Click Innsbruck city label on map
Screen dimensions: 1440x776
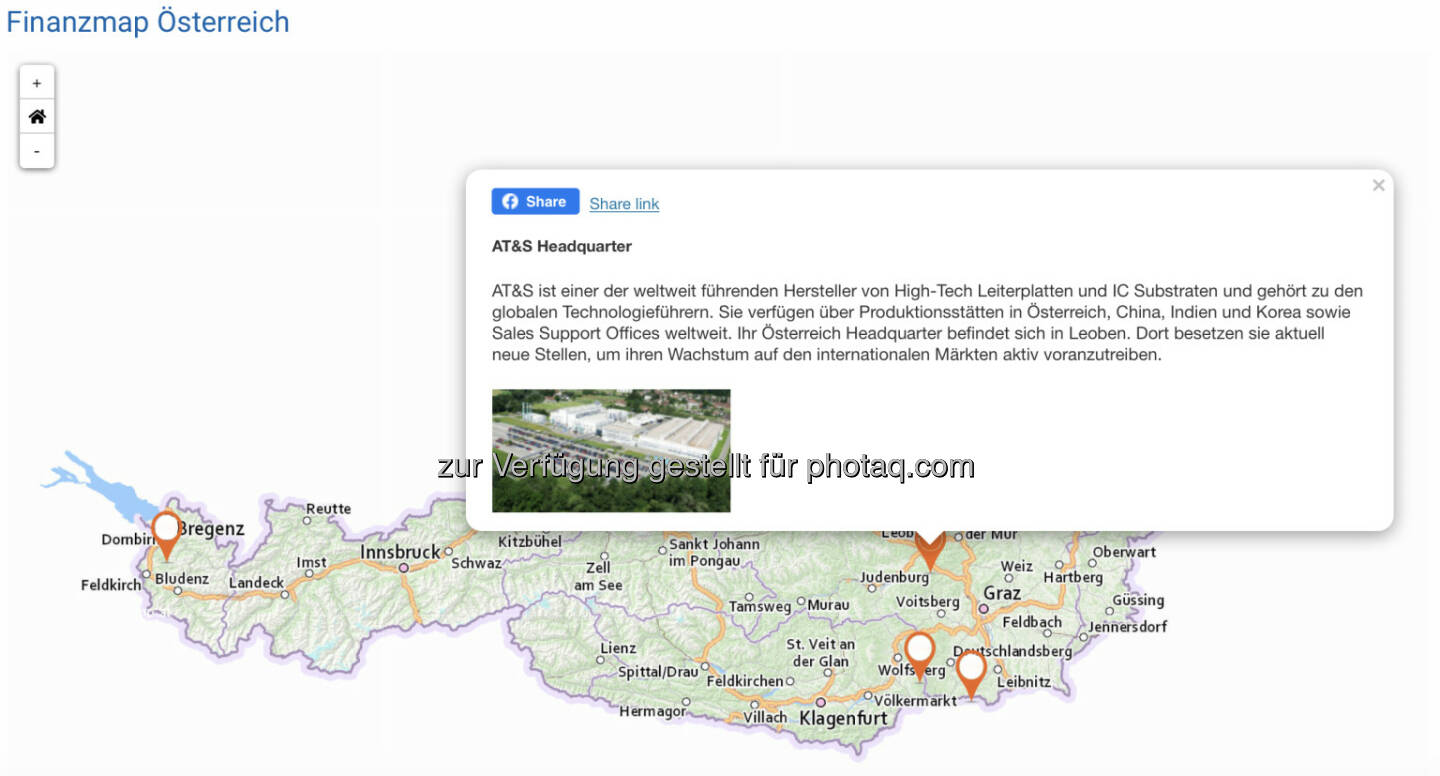(400, 552)
